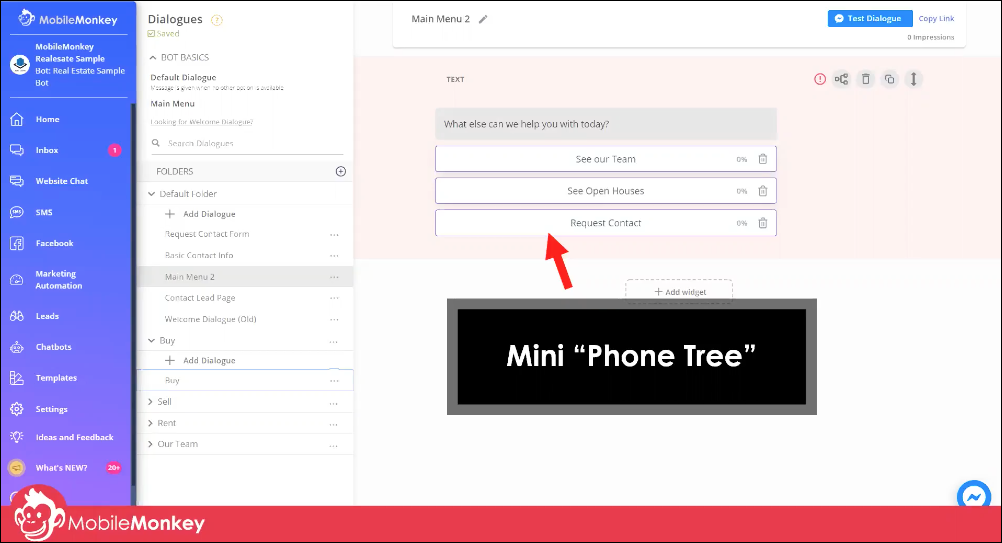Delete the See our Team button
Image resolution: width=1002 pixels, height=543 pixels.
pyautogui.click(x=763, y=159)
